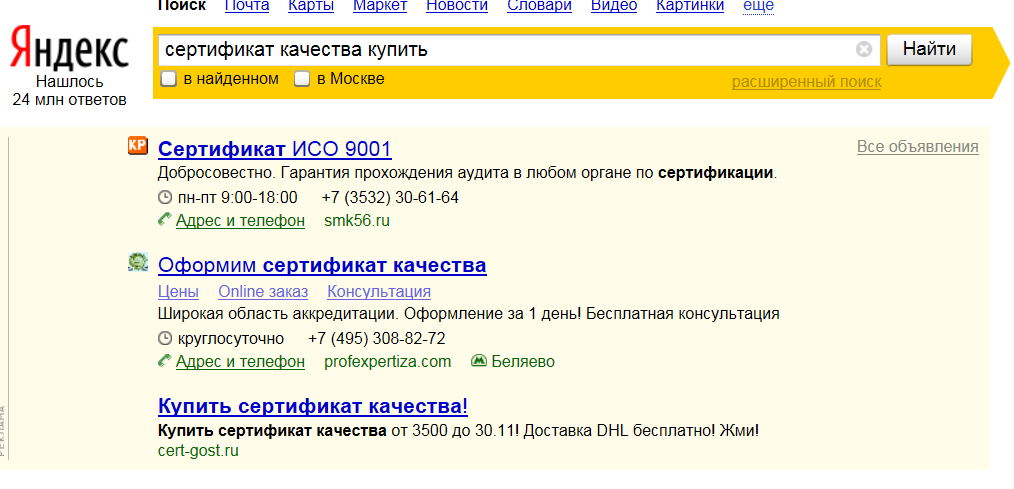Screen dimensions: 1014x489
Task: Click phone number +7 (495) 308-82-72
Action: point(377,338)
